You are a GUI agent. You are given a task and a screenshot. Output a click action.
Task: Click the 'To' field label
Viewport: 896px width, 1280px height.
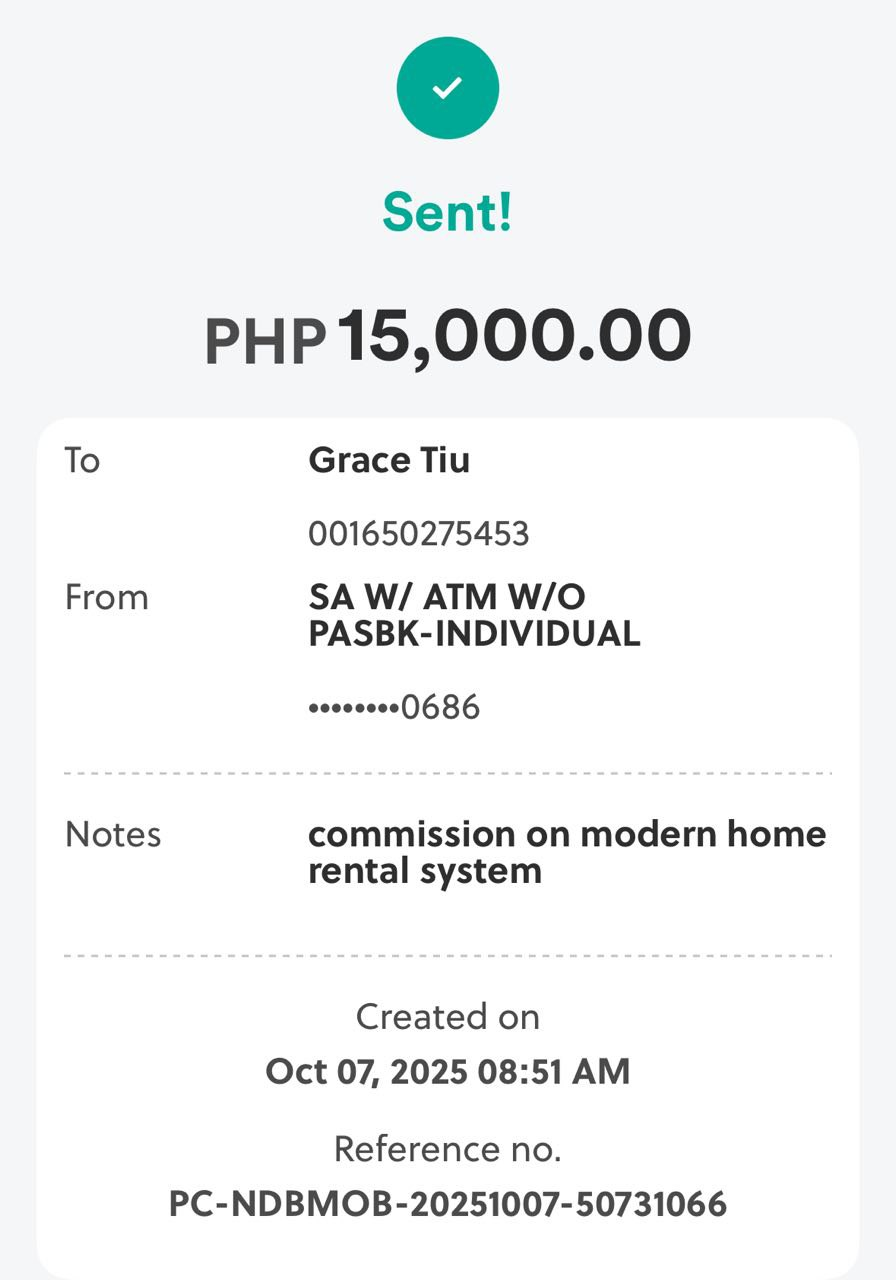83,461
